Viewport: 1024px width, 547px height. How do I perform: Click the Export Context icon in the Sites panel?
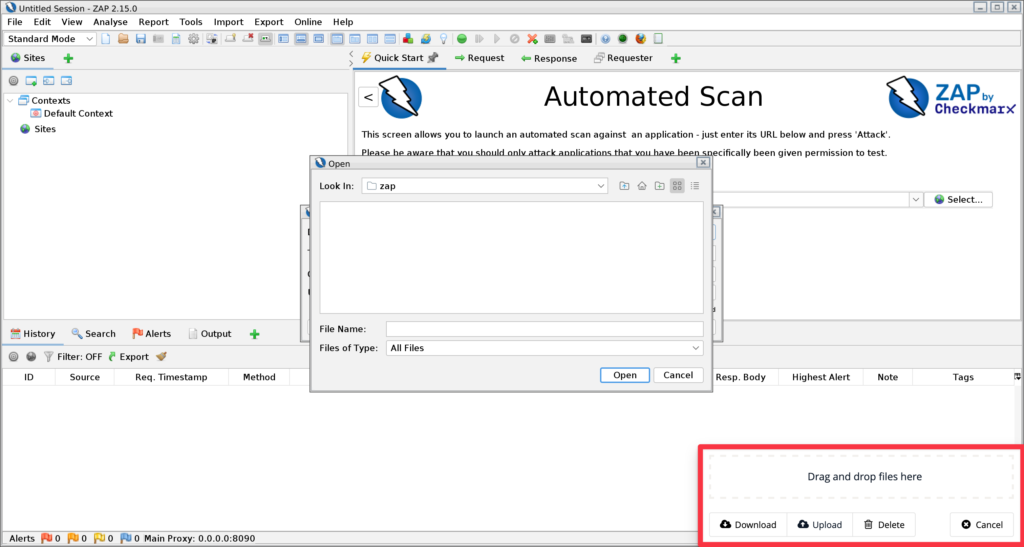click(x=66, y=81)
